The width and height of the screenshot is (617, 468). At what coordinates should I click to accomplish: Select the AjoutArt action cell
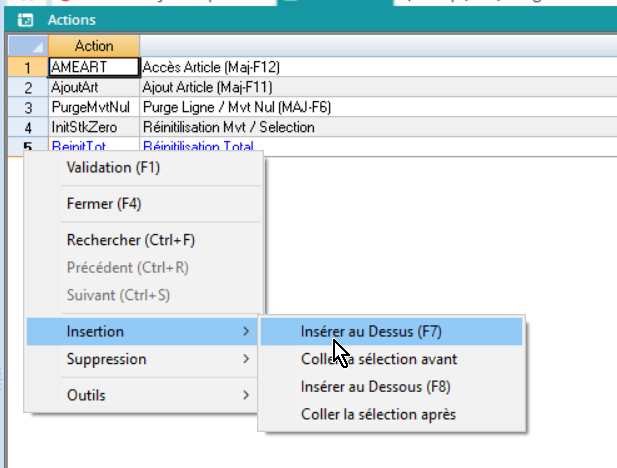[93, 87]
